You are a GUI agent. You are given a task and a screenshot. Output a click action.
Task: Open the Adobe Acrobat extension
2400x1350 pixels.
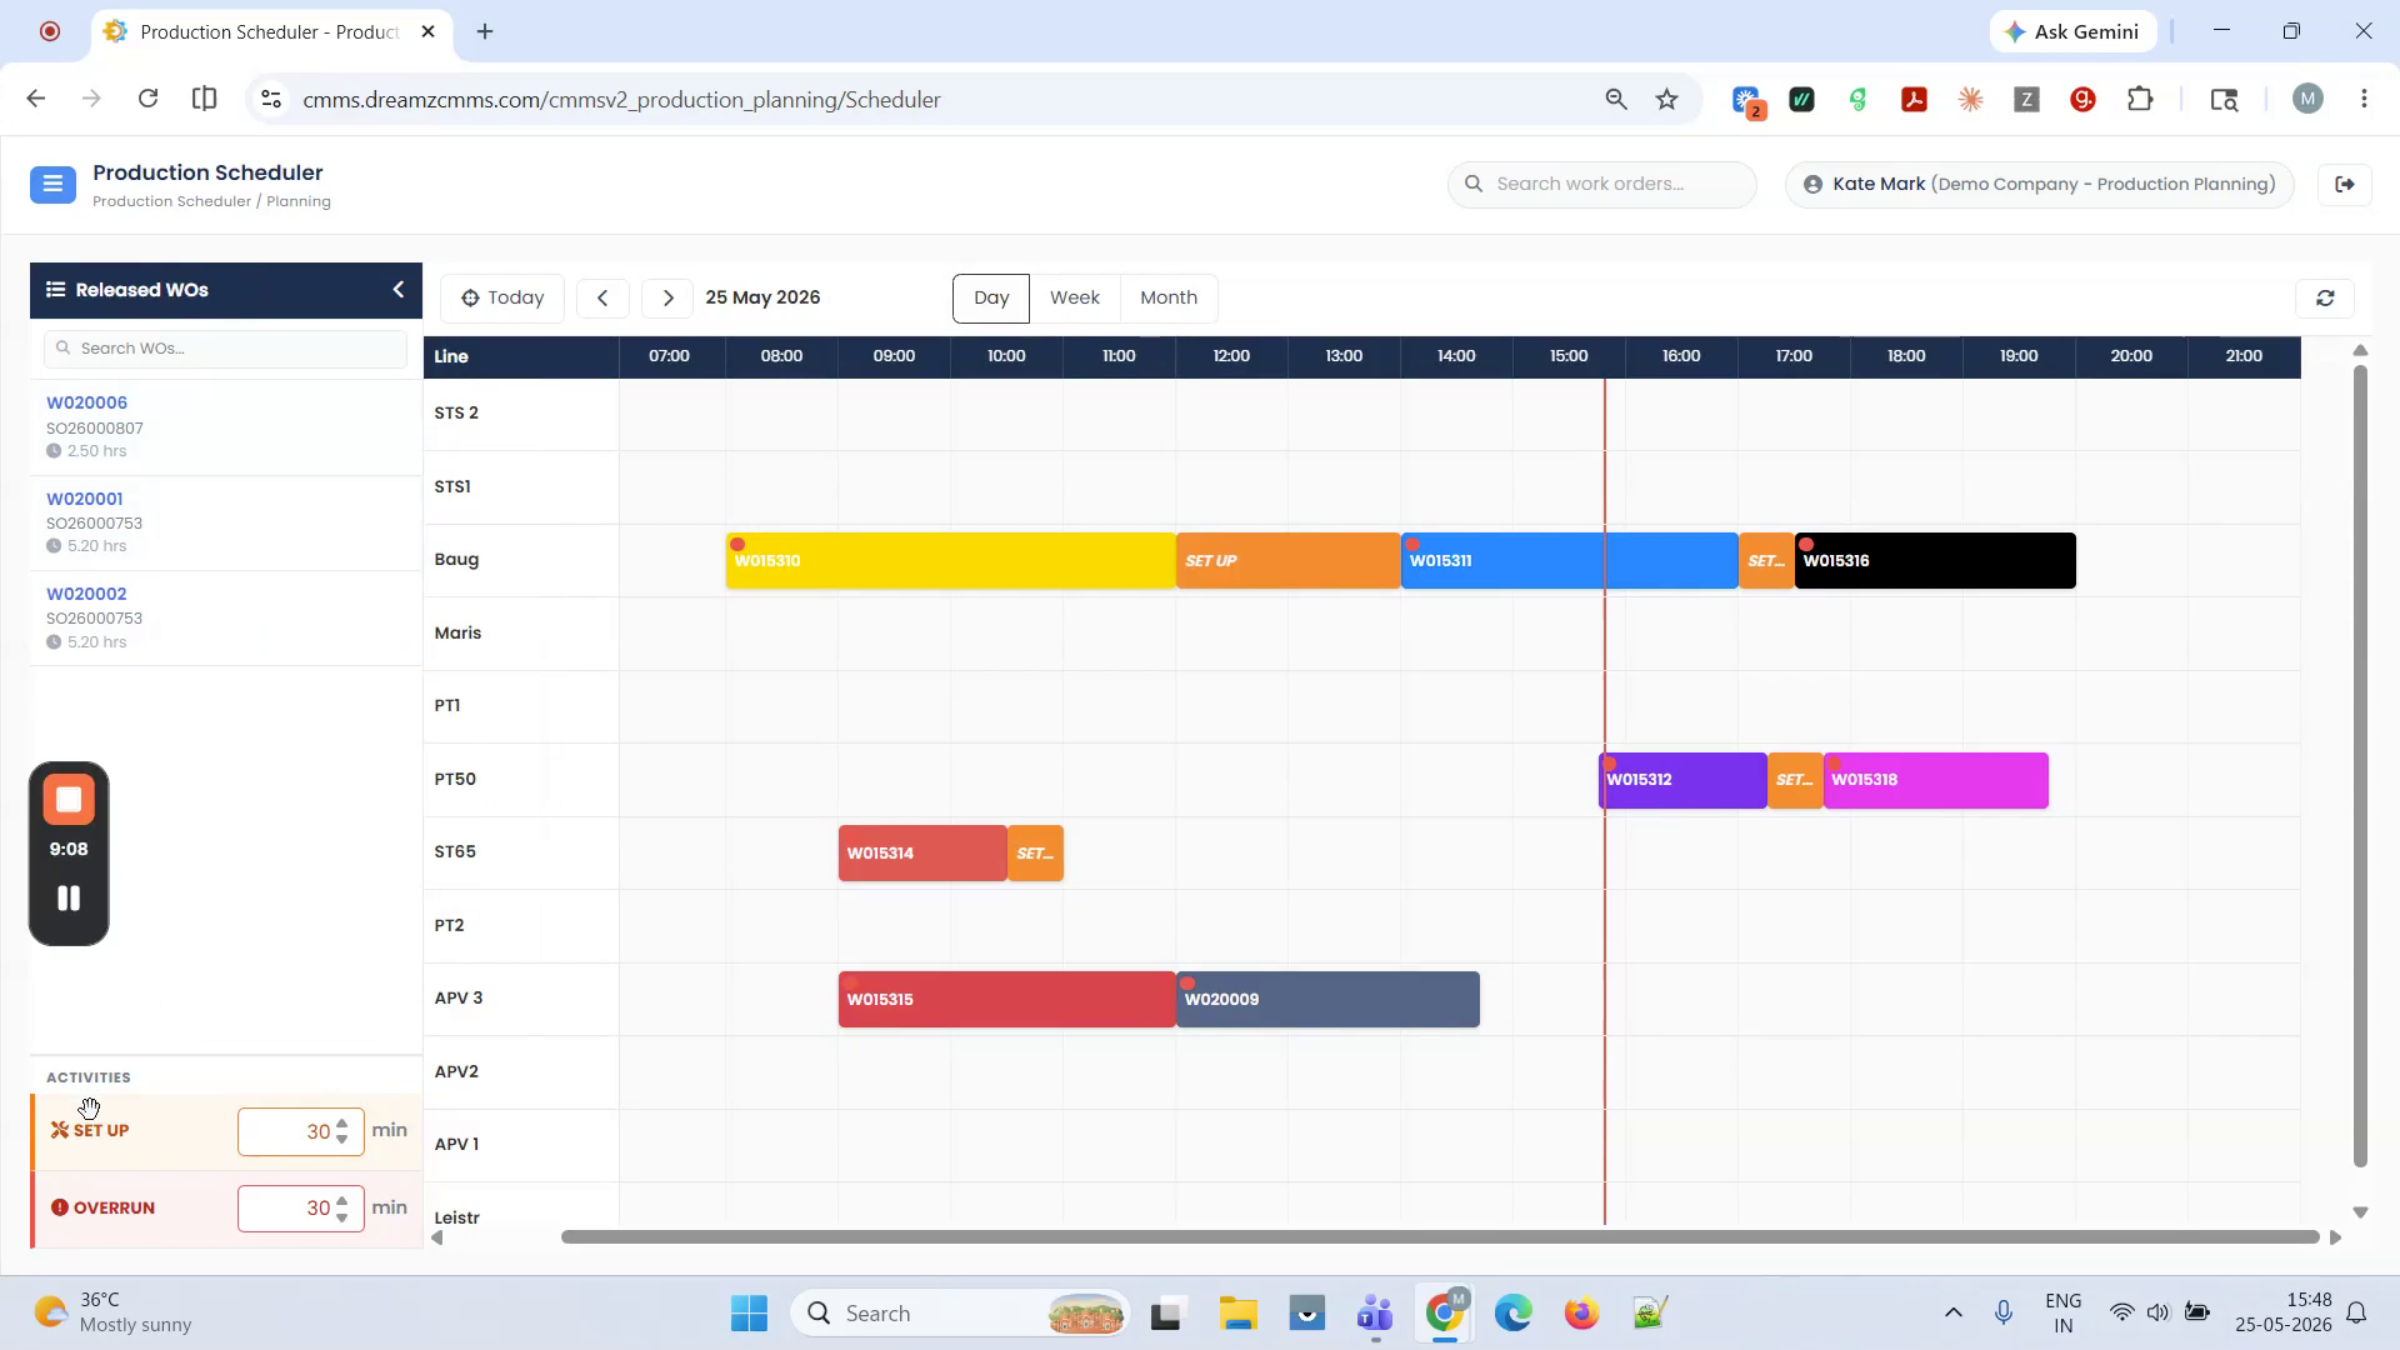pos(1914,99)
